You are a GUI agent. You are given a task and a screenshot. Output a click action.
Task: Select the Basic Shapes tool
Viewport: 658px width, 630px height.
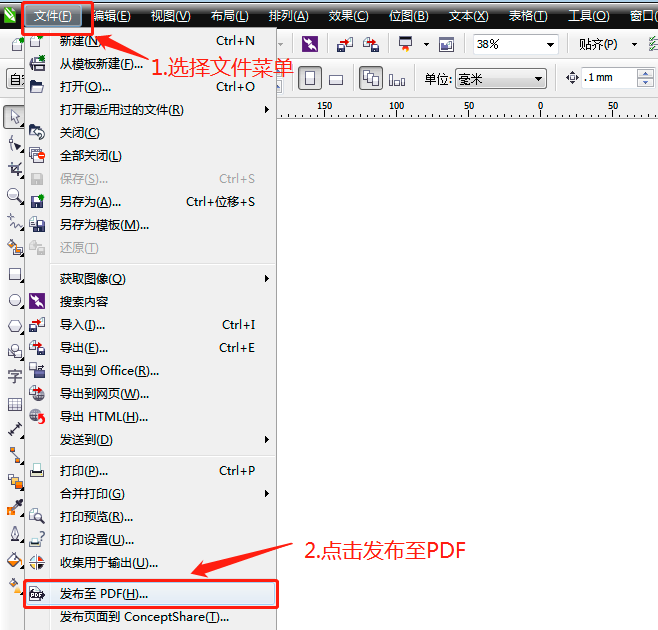pos(15,351)
